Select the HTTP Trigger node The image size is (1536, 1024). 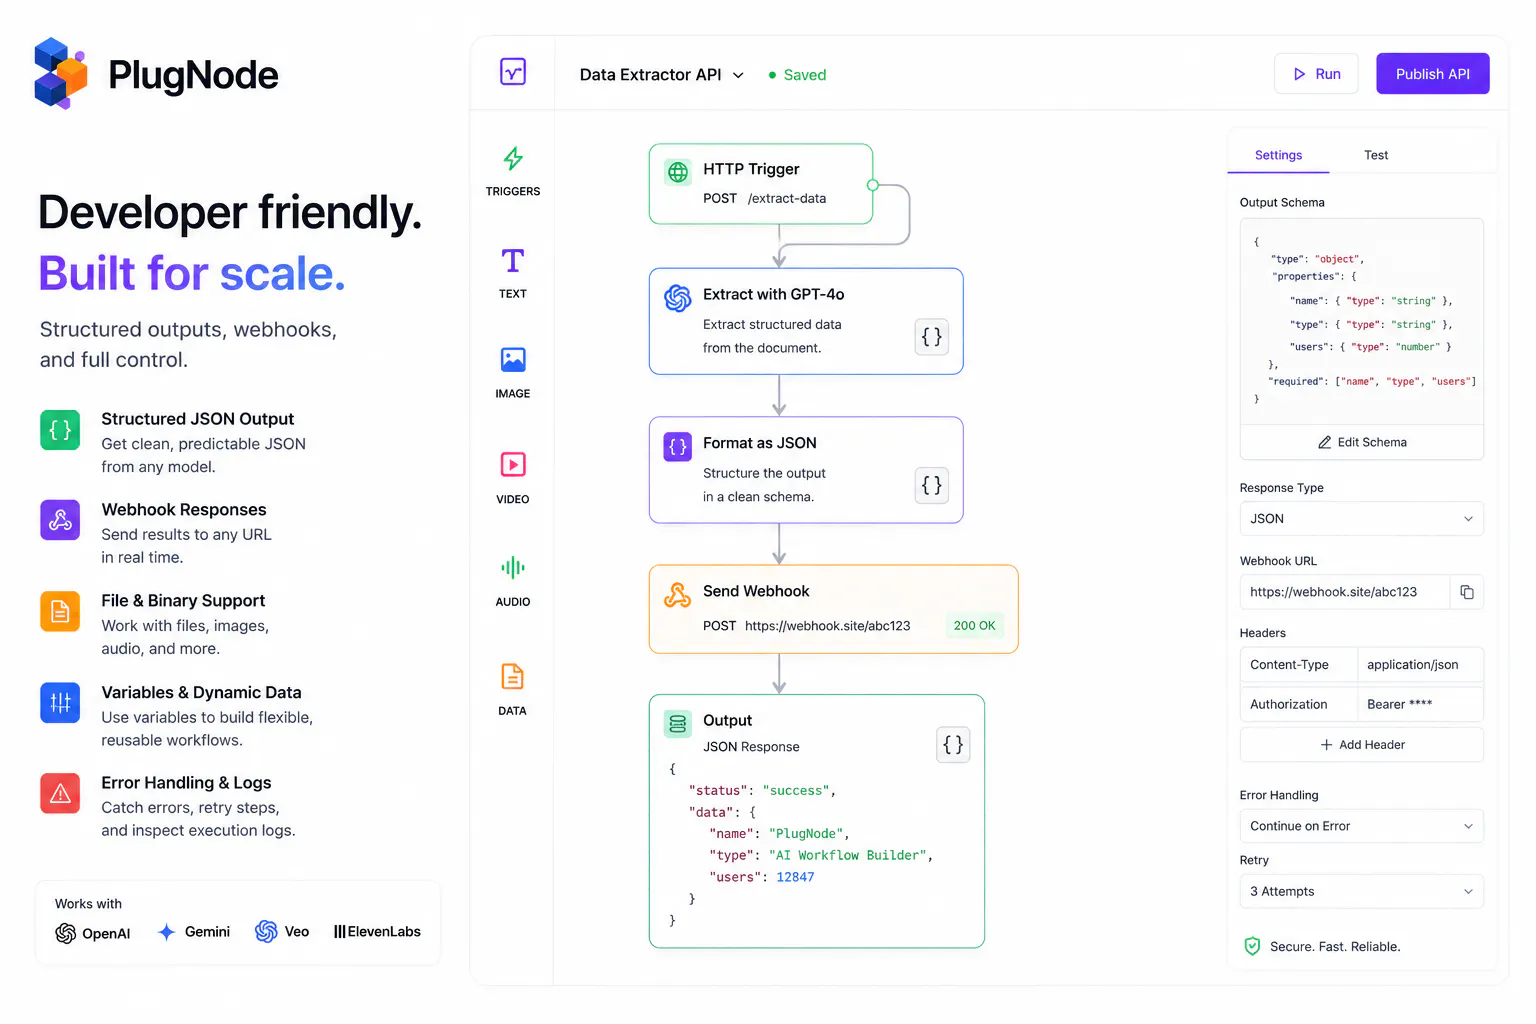pos(761,184)
